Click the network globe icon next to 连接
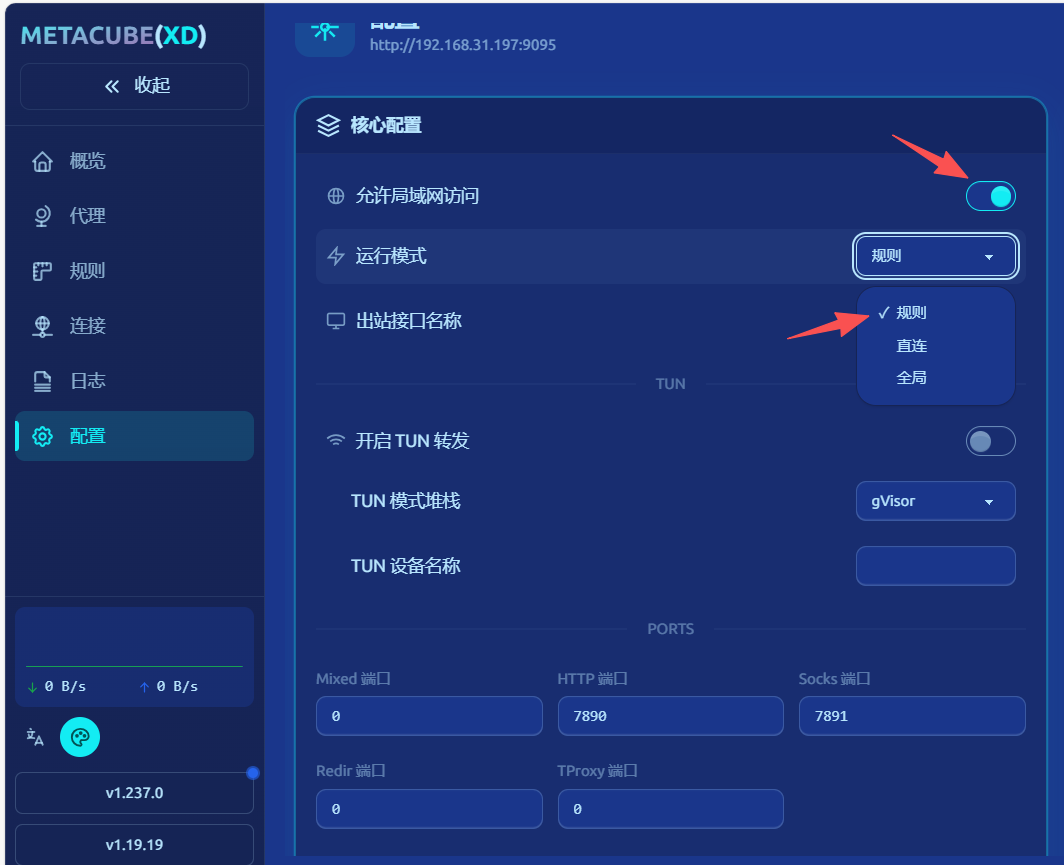The height and width of the screenshot is (865, 1064). 42,326
